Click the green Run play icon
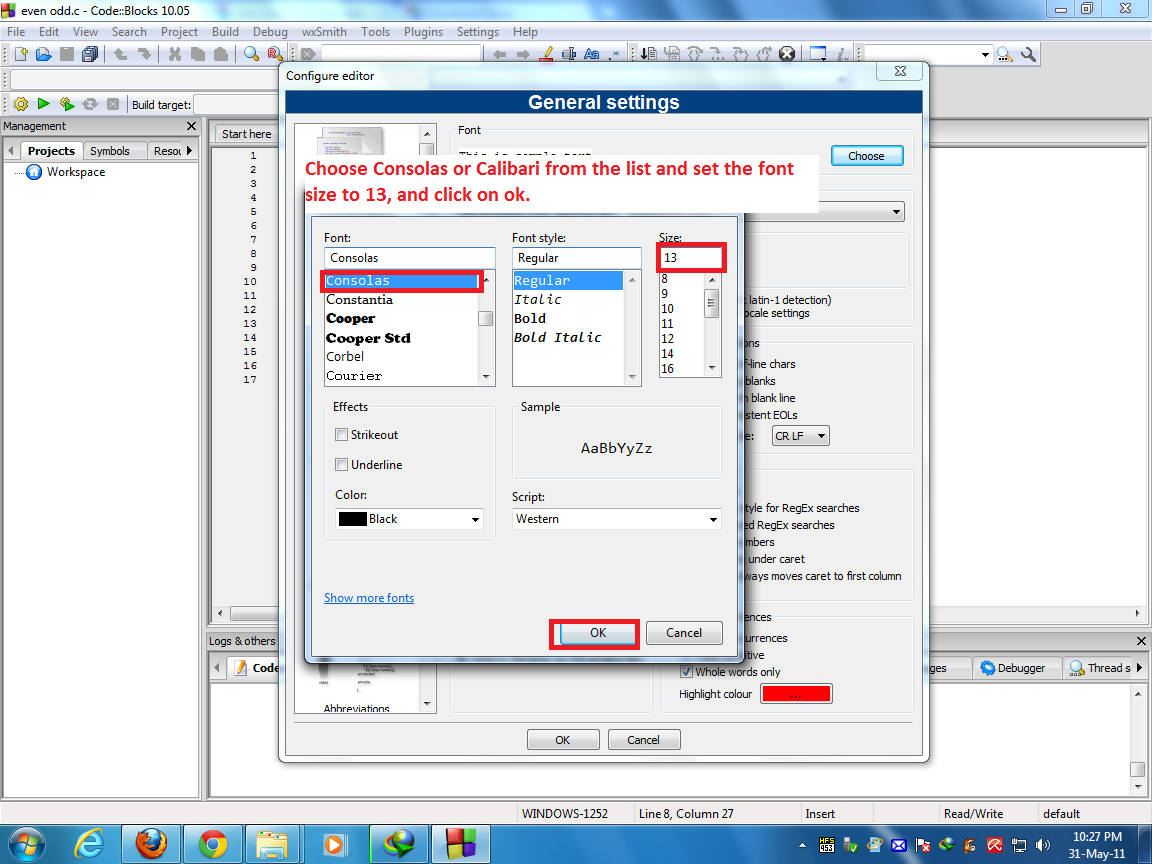The width and height of the screenshot is (1152, 864). click(x=43, y=104)
